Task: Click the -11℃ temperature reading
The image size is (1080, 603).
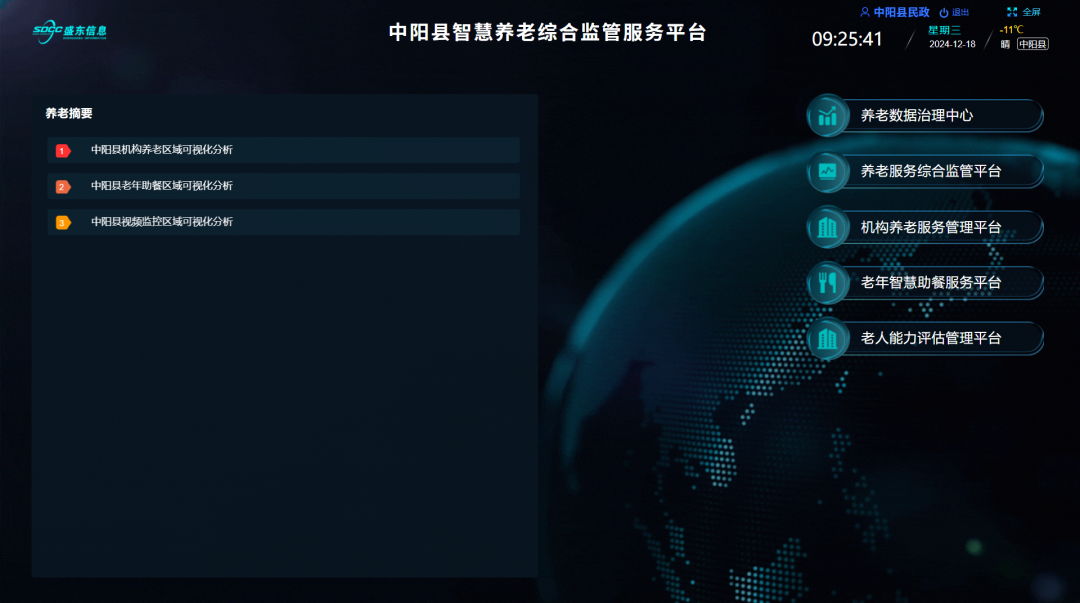Action: click(1011, 30)
